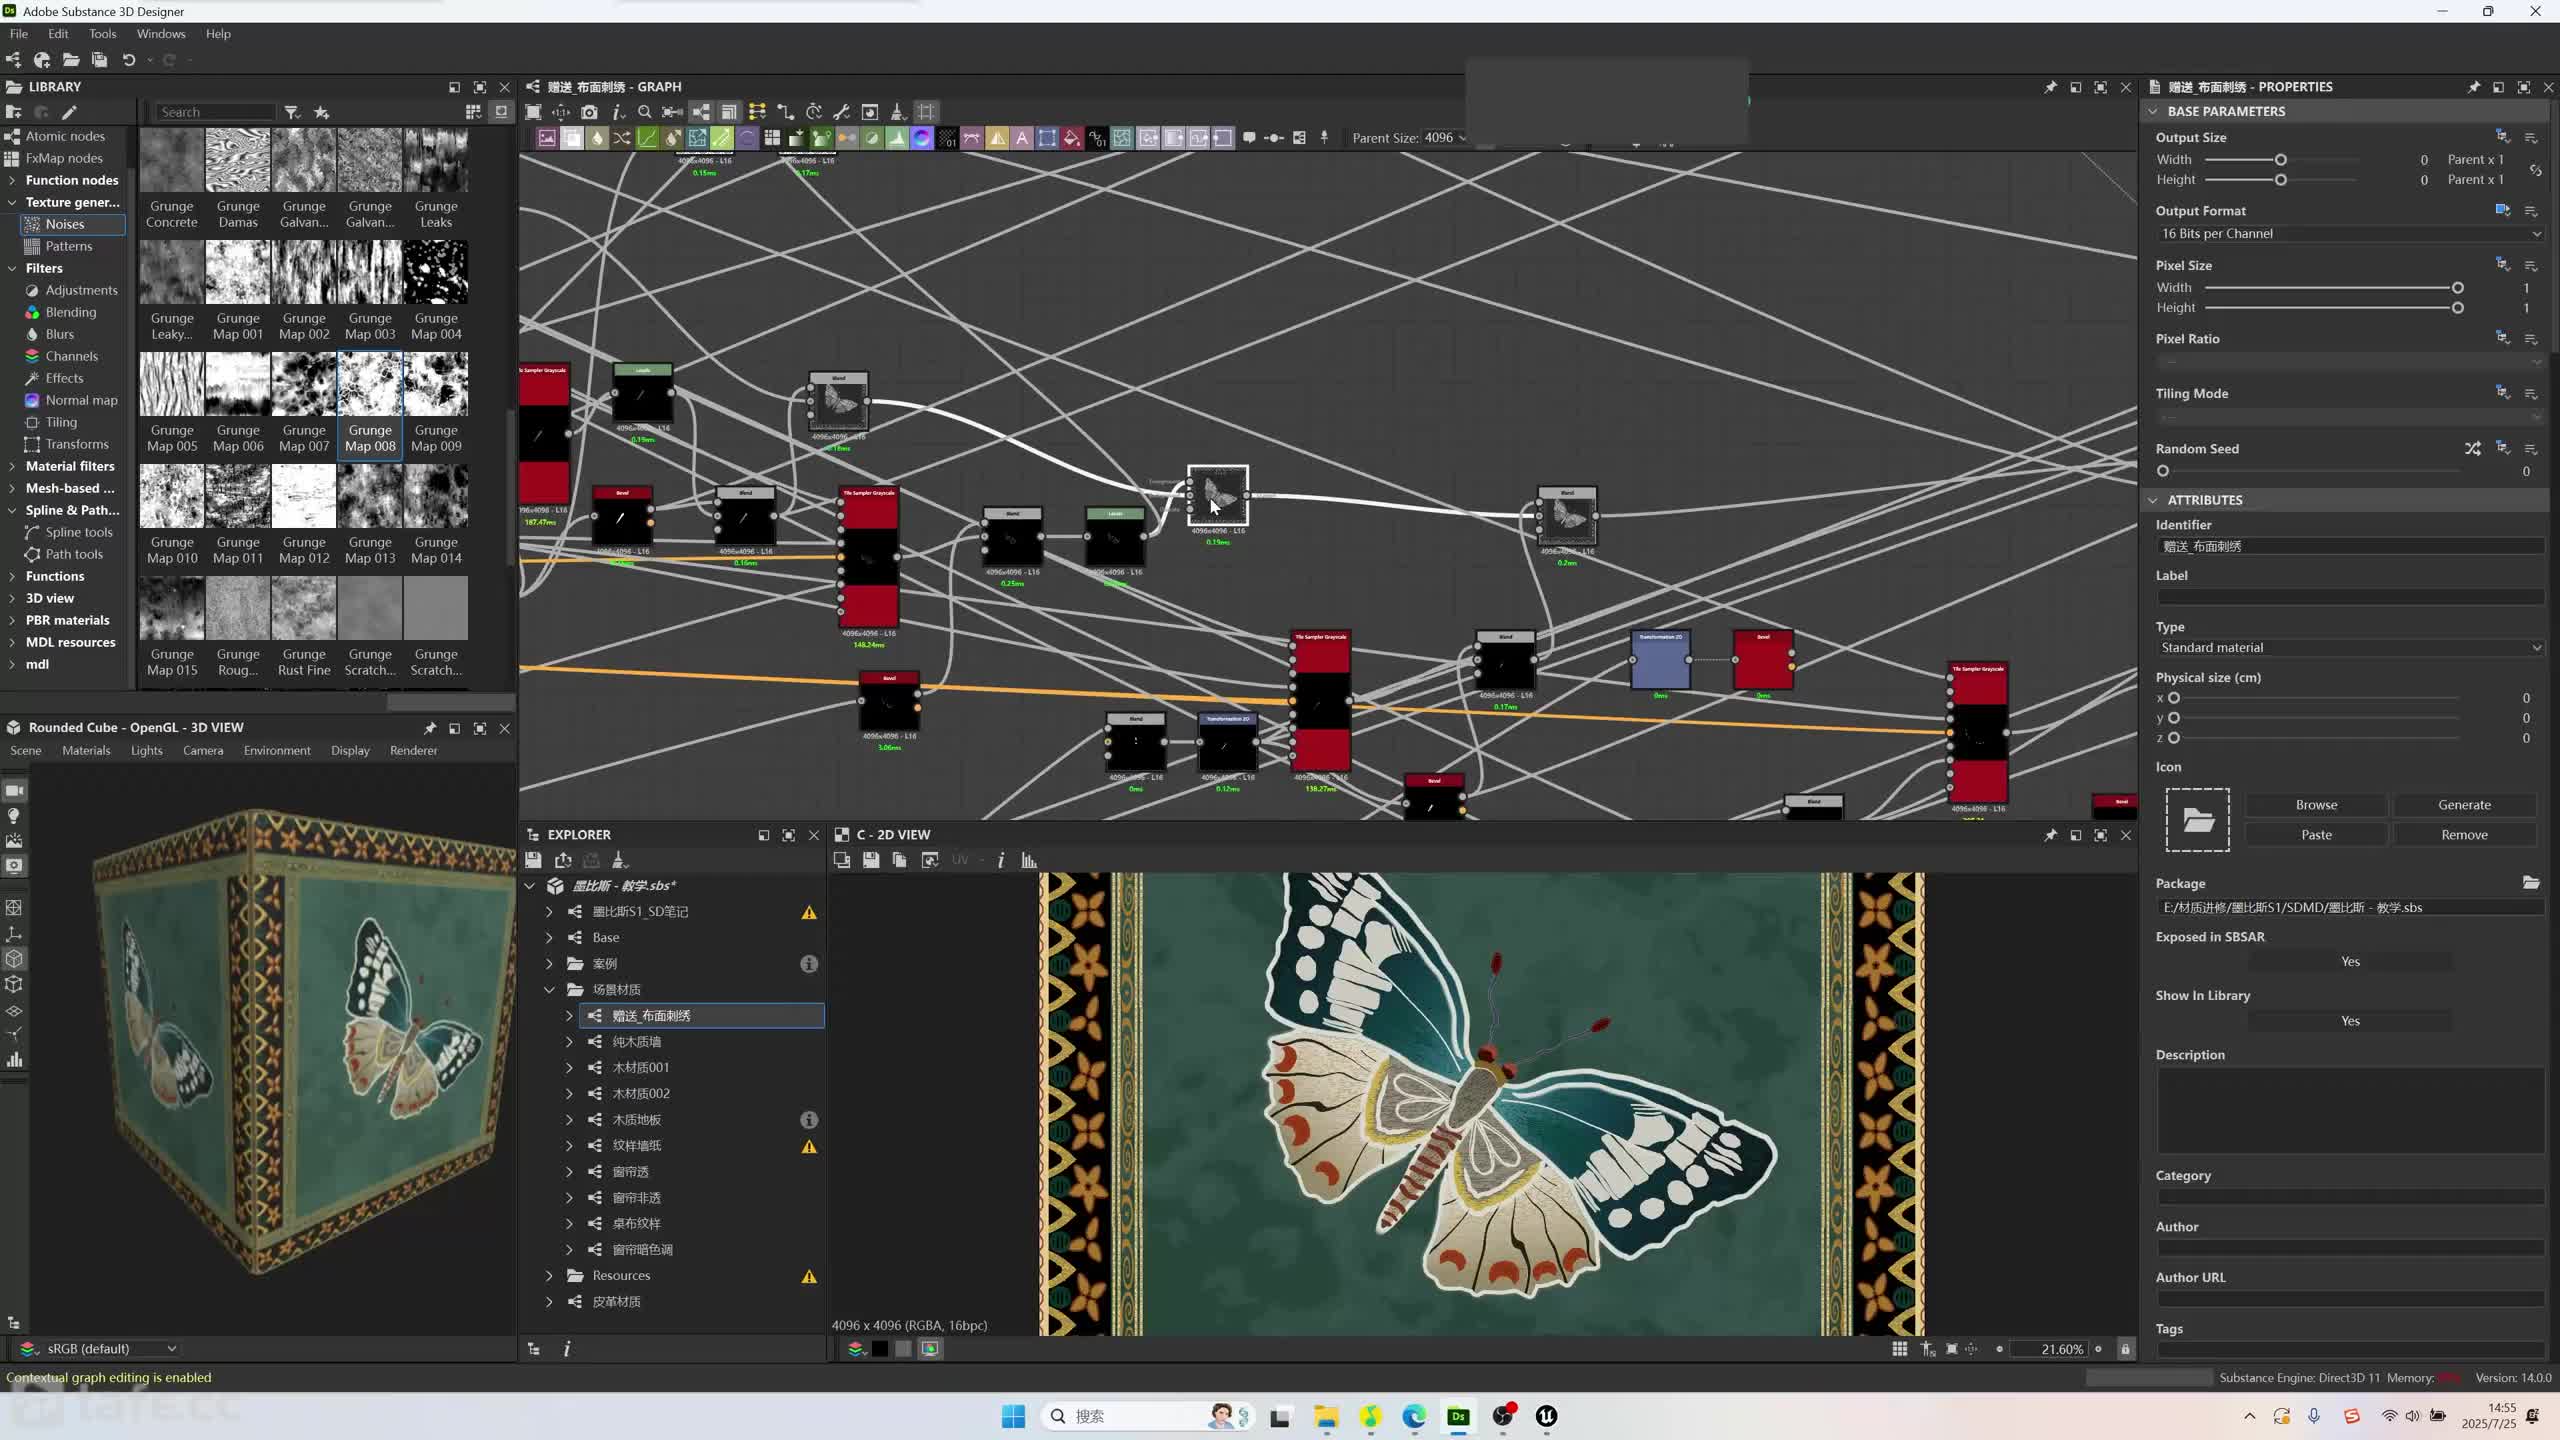Viewport: 2560px width, 1440px height.
Task: Click the Library search field
Action: pyautogui.click(x=216, y=112)
